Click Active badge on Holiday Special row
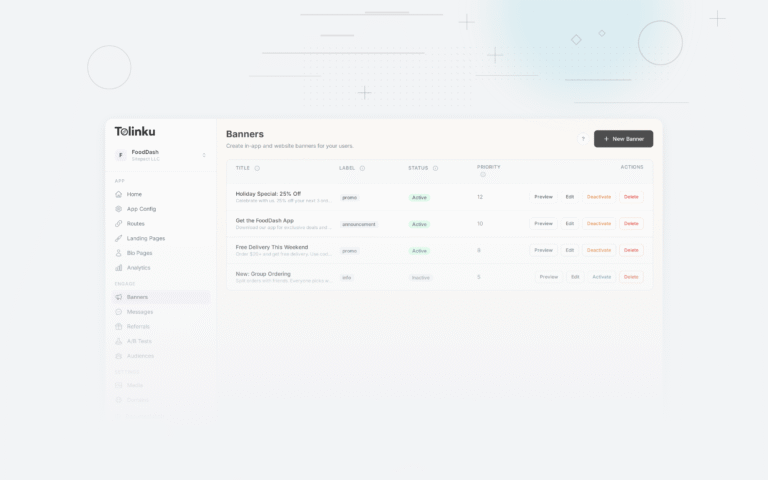 419,198
